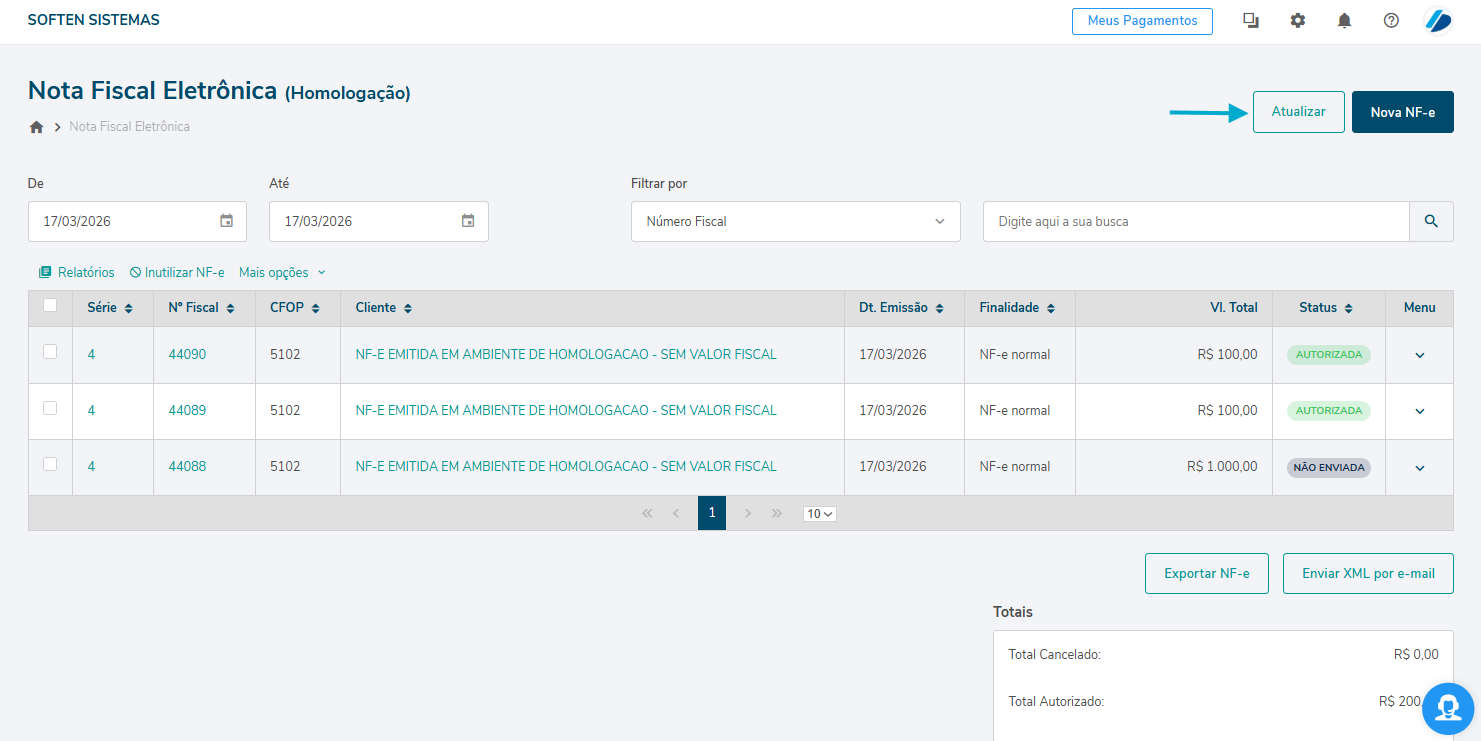The height and width of the screenshot is (741, 1481).
Task: Open the calendar picker for De date
Action: [227, 221]
